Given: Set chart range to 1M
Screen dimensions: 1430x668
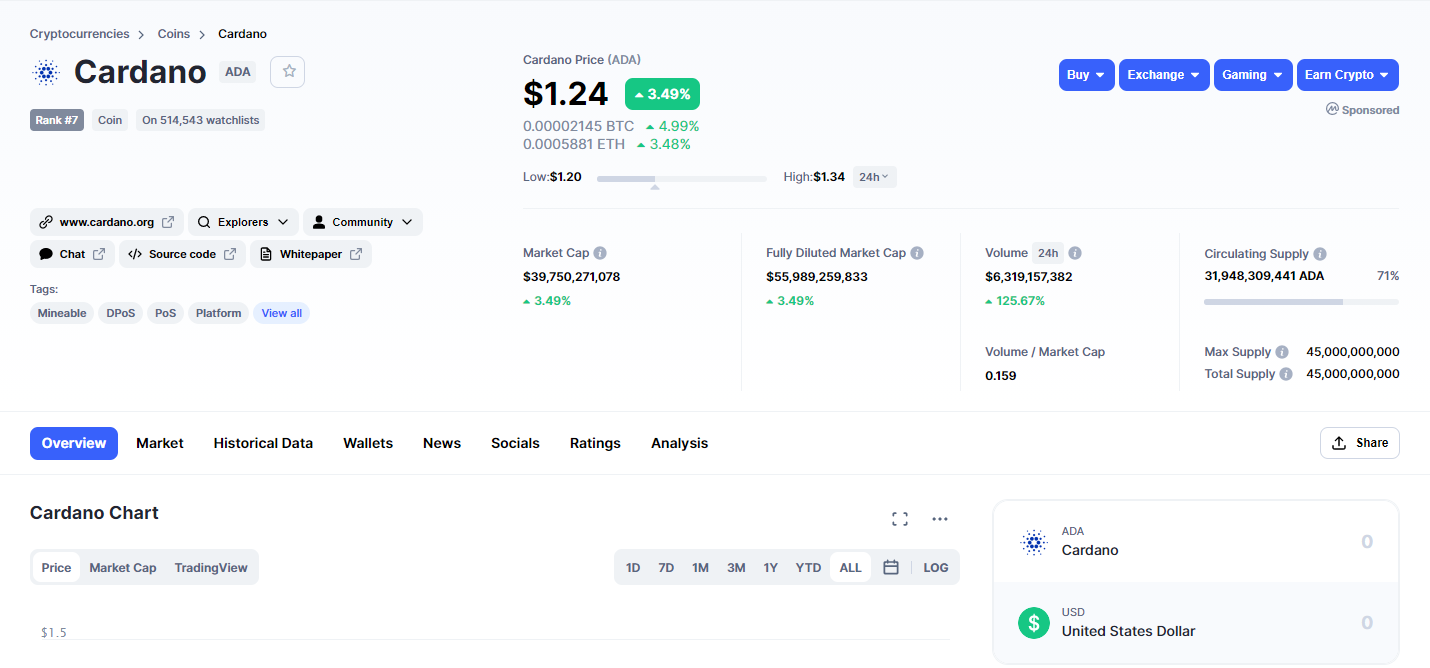Looking at the screenshot, I should pyautogui.click(x=700, y=567).
